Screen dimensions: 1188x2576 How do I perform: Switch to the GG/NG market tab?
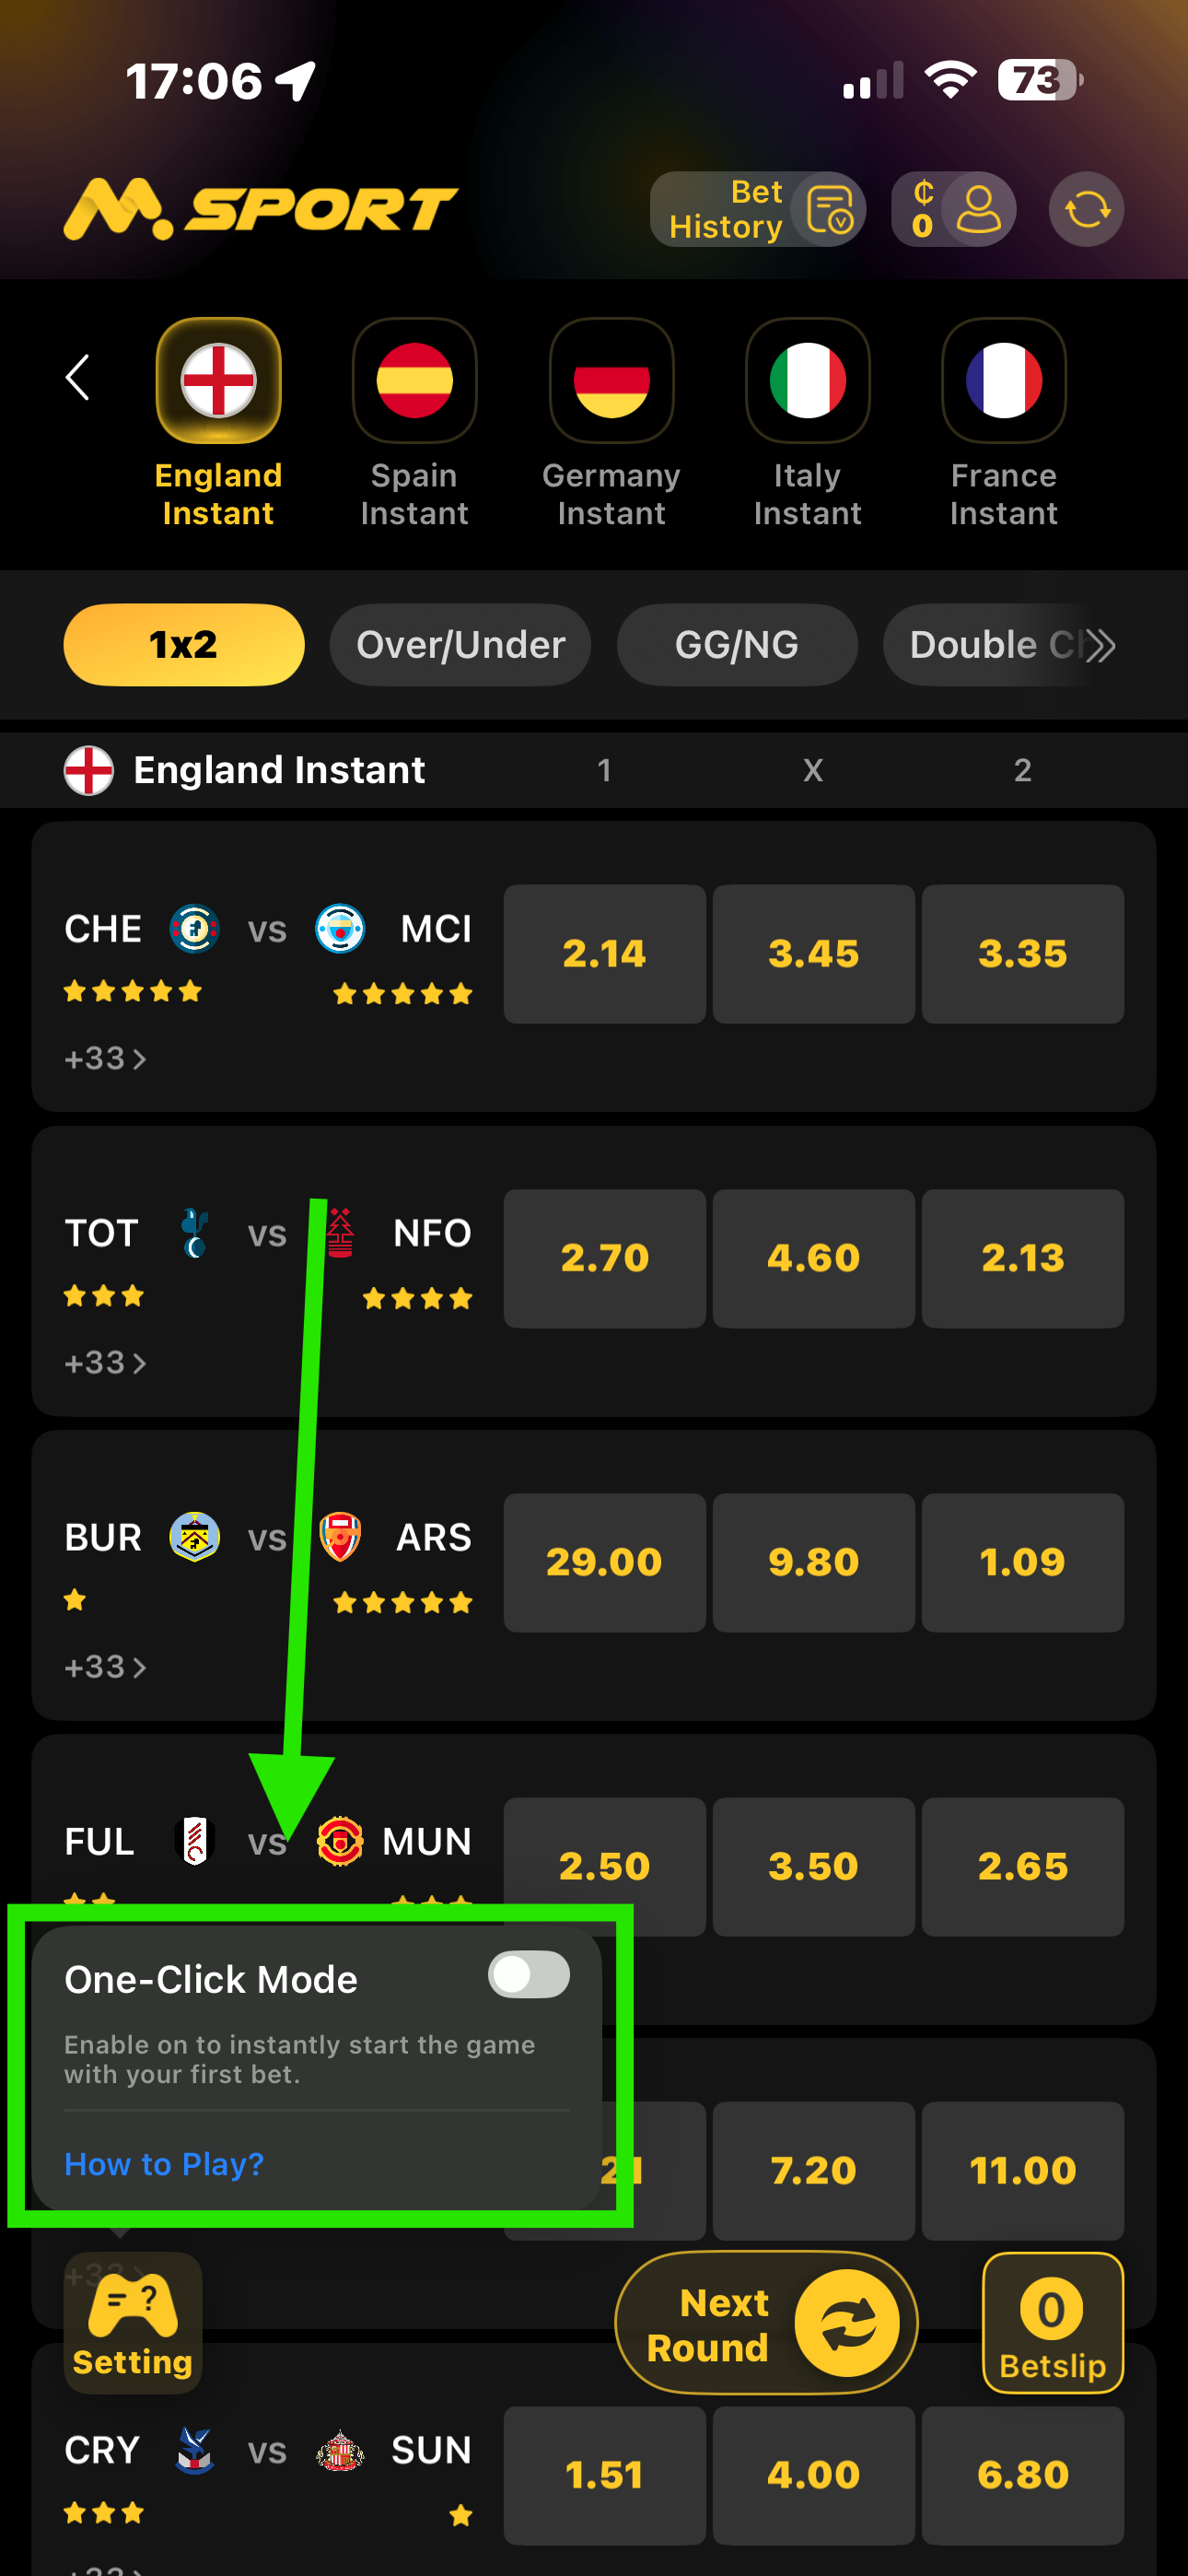pyautogui.click(x=736, y=645)
